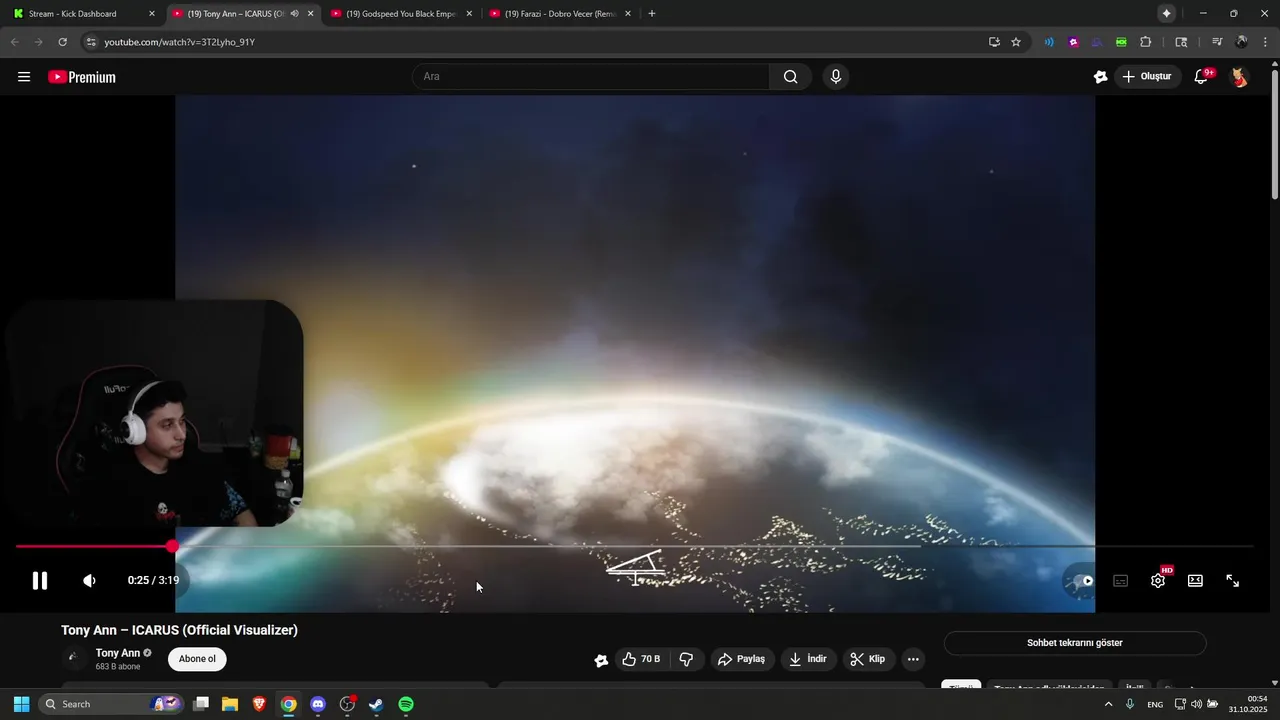Dislike the video with the thumbs-down
The width and height of the screenshot is (1280, 720).
(x=686, y=659)
